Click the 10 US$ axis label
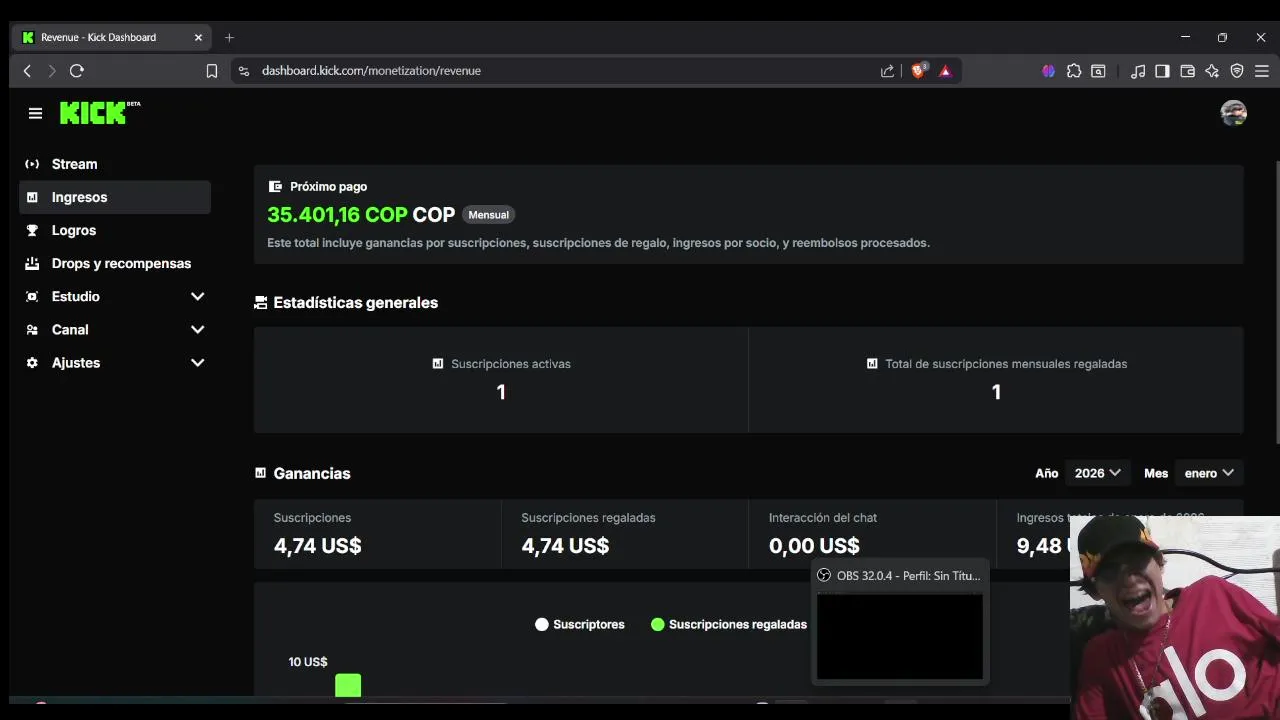The image size is (1280, 720). pyautogui.click(x=308, y=662)
